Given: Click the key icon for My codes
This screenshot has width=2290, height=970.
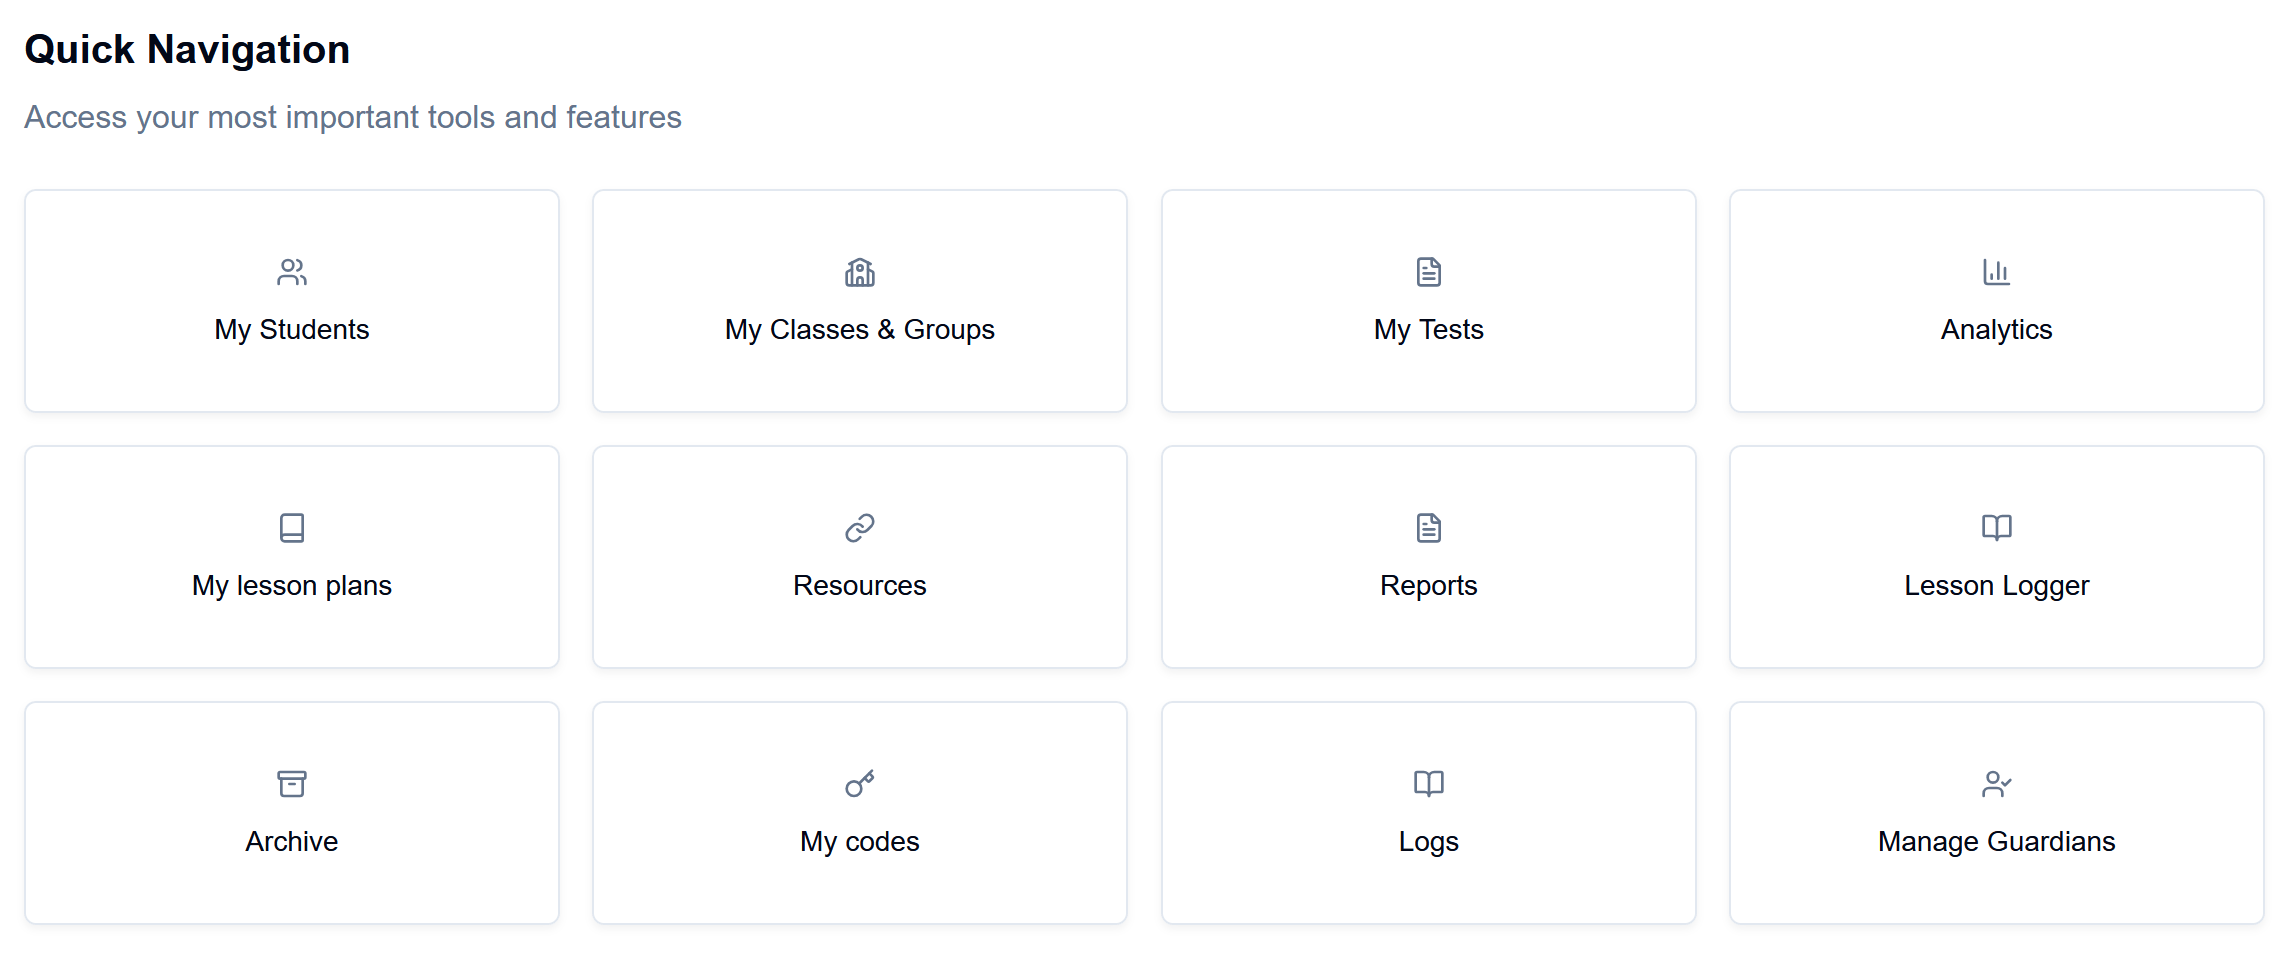Looking at the screenshot, I should [x=860, y=784].
